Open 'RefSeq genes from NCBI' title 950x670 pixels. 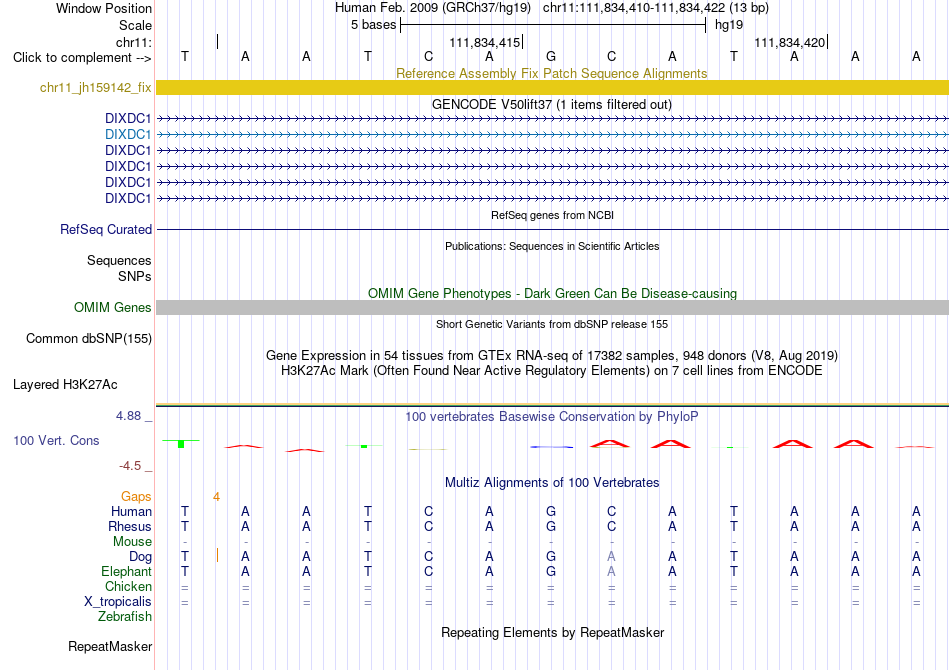[x=552, y=215]
